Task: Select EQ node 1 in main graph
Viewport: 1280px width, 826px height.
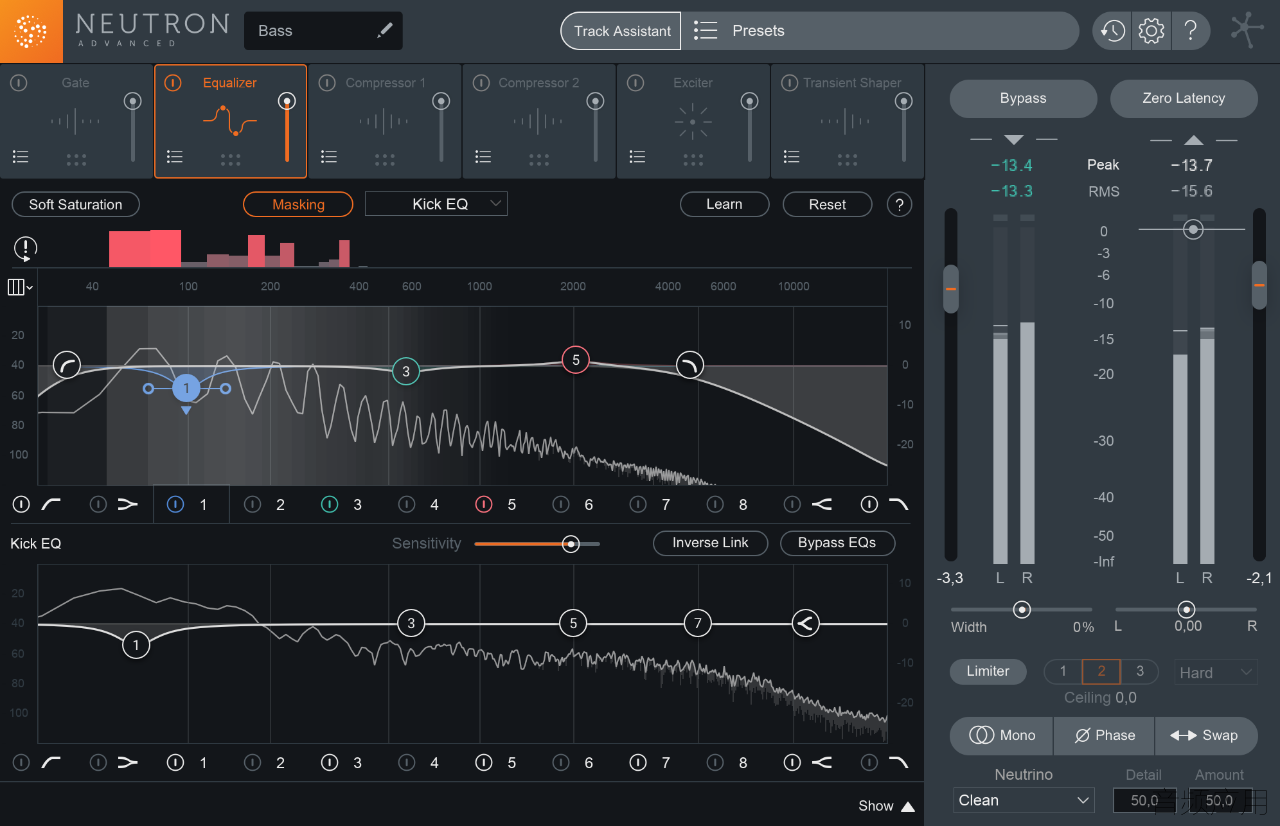Action: click(186, 388)
